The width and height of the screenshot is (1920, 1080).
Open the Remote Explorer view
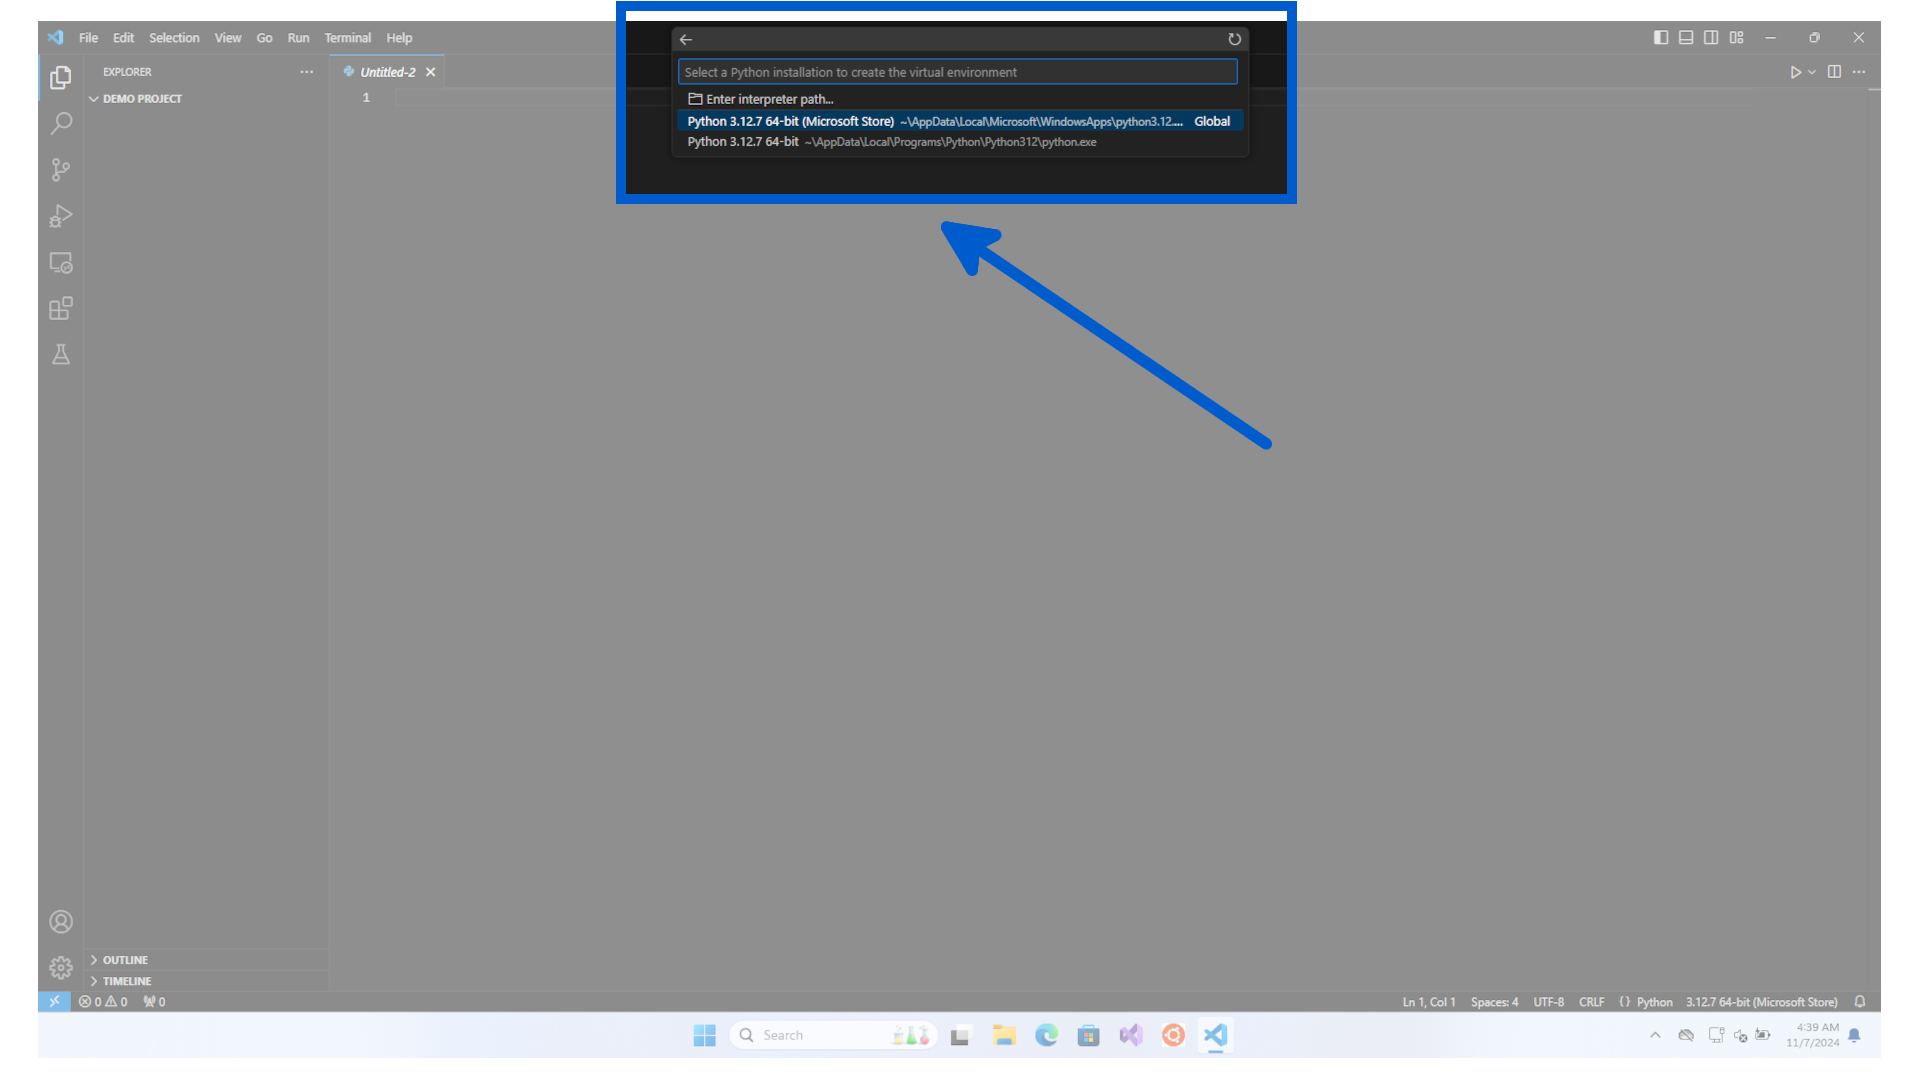61,262
